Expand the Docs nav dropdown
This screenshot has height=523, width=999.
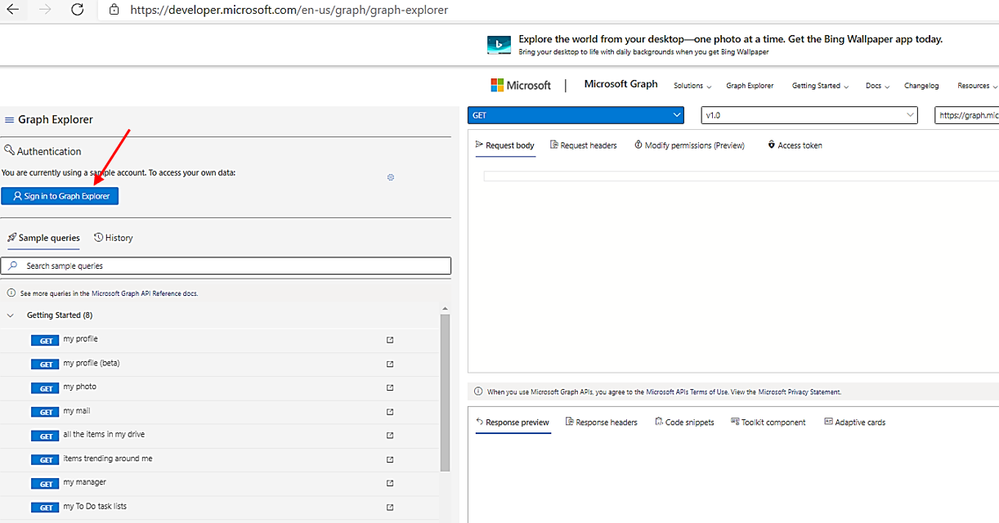pyautogui.click(x=877, y=85)
